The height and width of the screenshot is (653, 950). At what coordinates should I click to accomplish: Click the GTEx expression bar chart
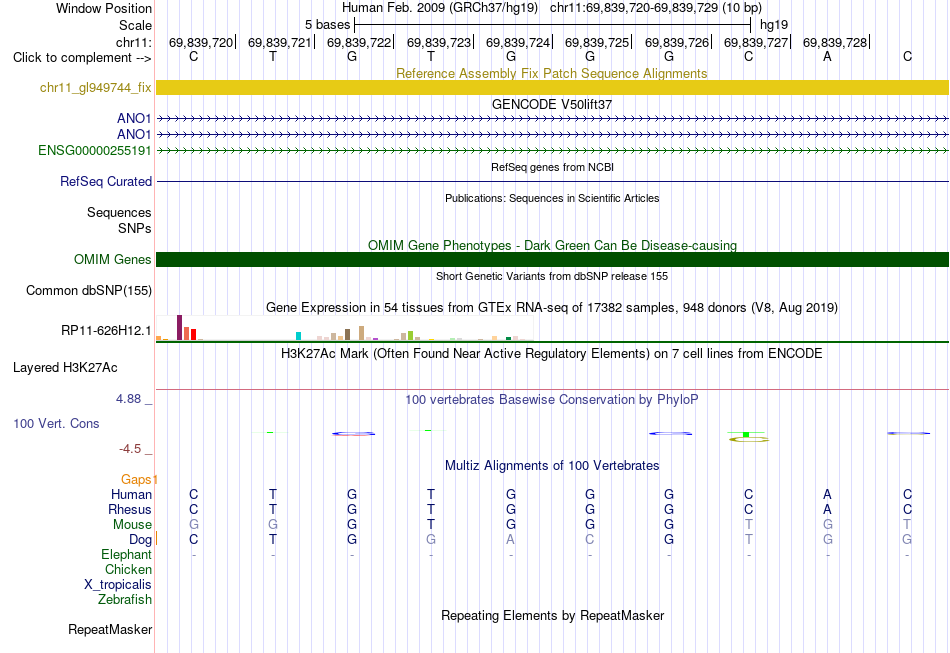pyautogui.click(x=345, y=328)
